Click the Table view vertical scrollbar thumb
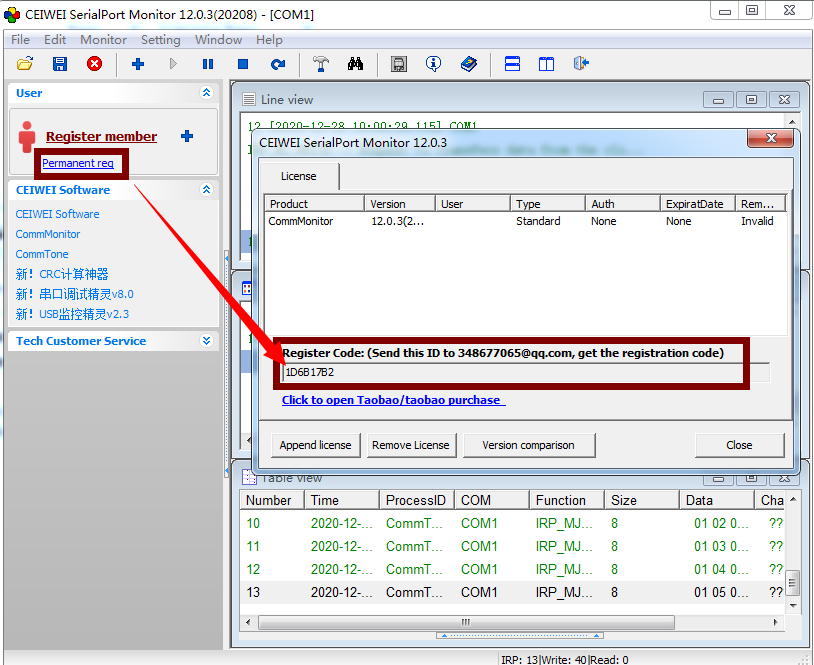 pos(792,582)
